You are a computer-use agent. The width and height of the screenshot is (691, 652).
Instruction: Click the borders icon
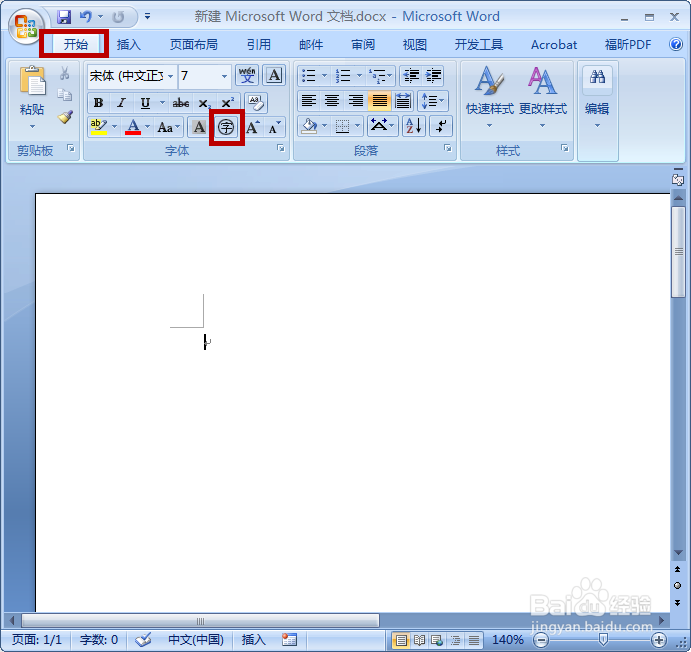(x=342, y=126)
